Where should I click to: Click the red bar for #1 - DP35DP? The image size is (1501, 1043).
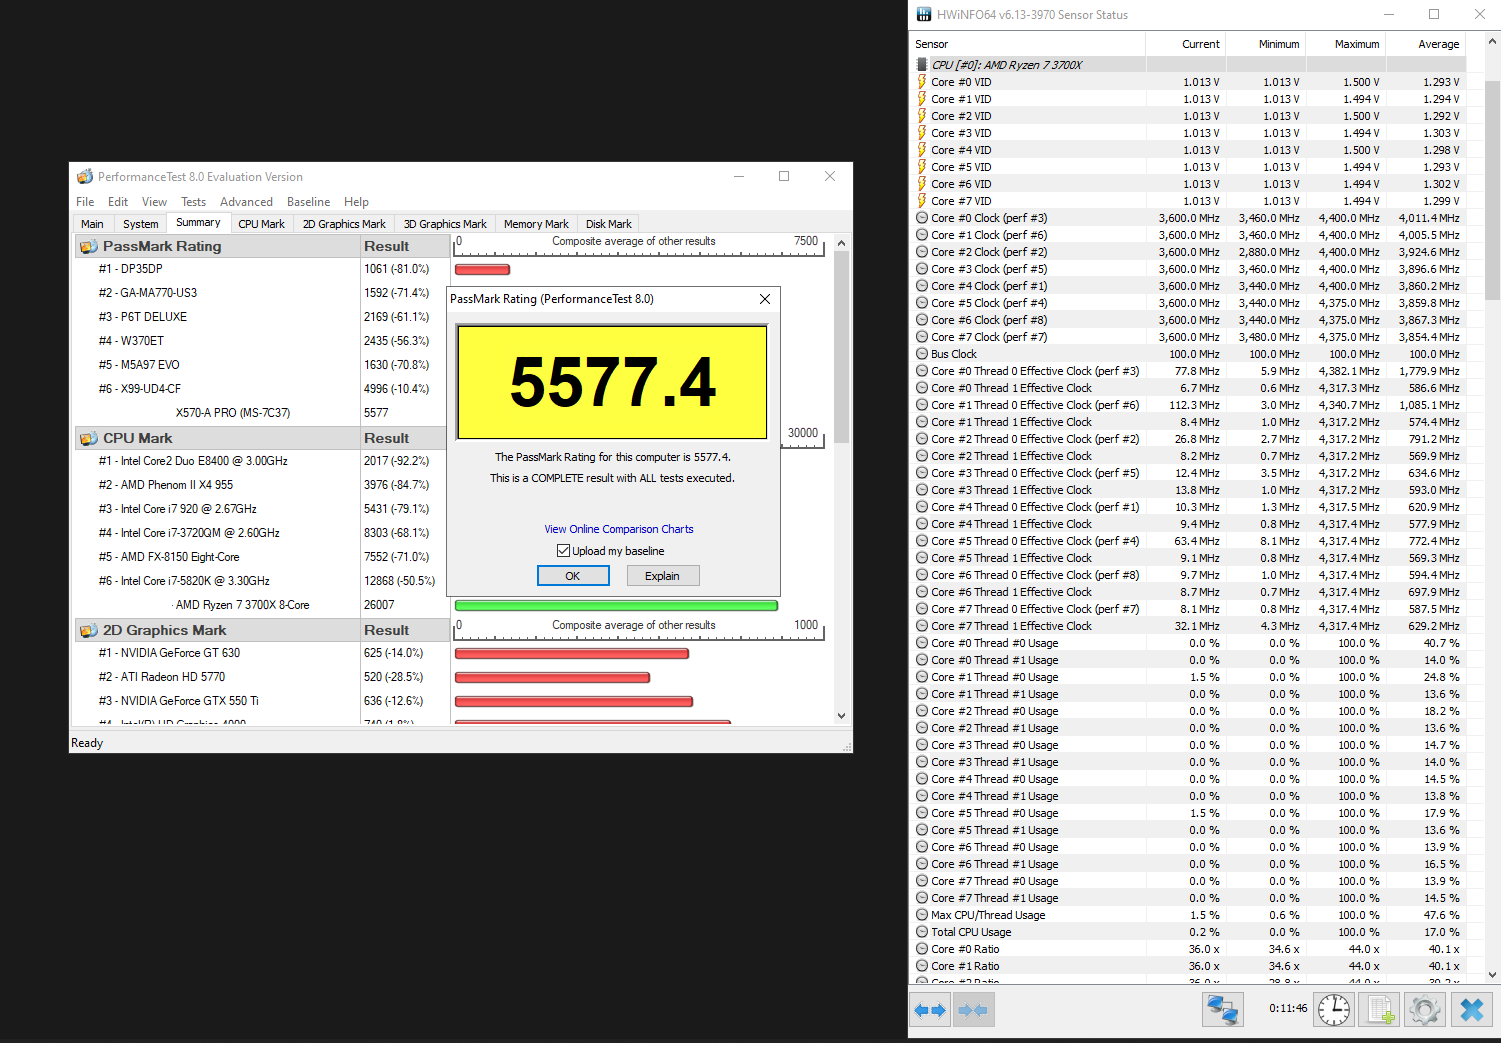pos(483,269)
